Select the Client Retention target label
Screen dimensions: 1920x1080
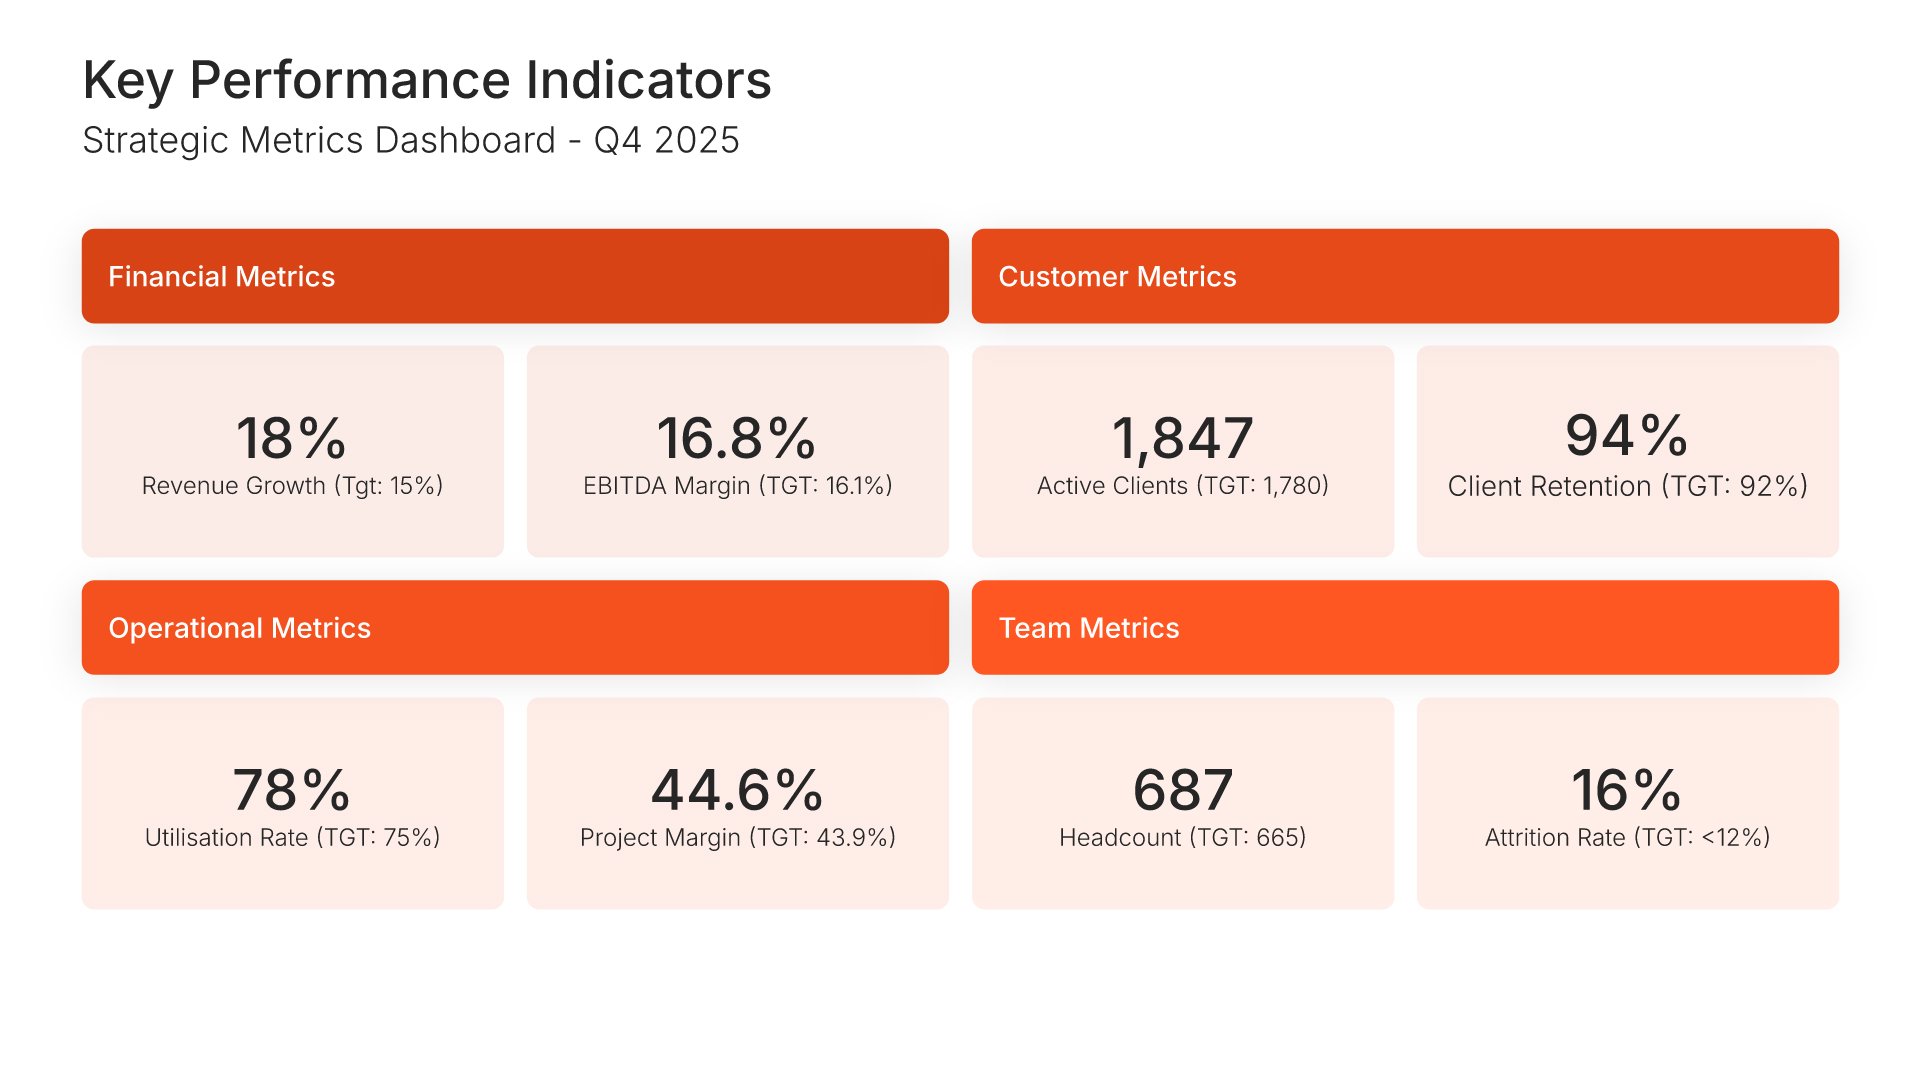(x=1627, y=487)
